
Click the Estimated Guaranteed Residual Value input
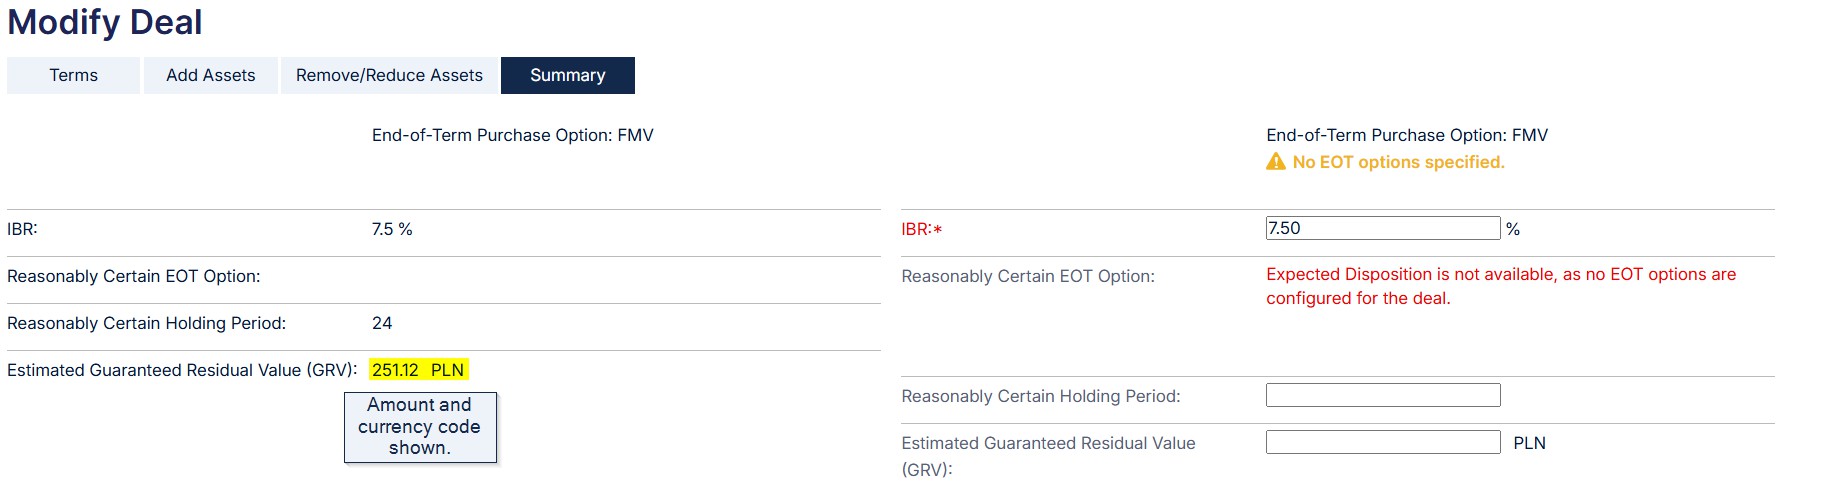coord(1383,442)
